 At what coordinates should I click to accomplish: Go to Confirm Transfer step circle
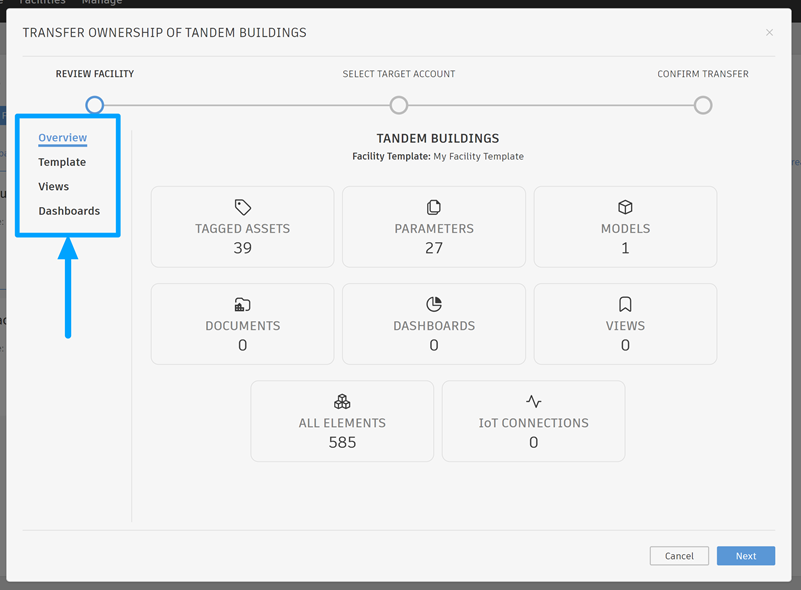click(703, 105)
